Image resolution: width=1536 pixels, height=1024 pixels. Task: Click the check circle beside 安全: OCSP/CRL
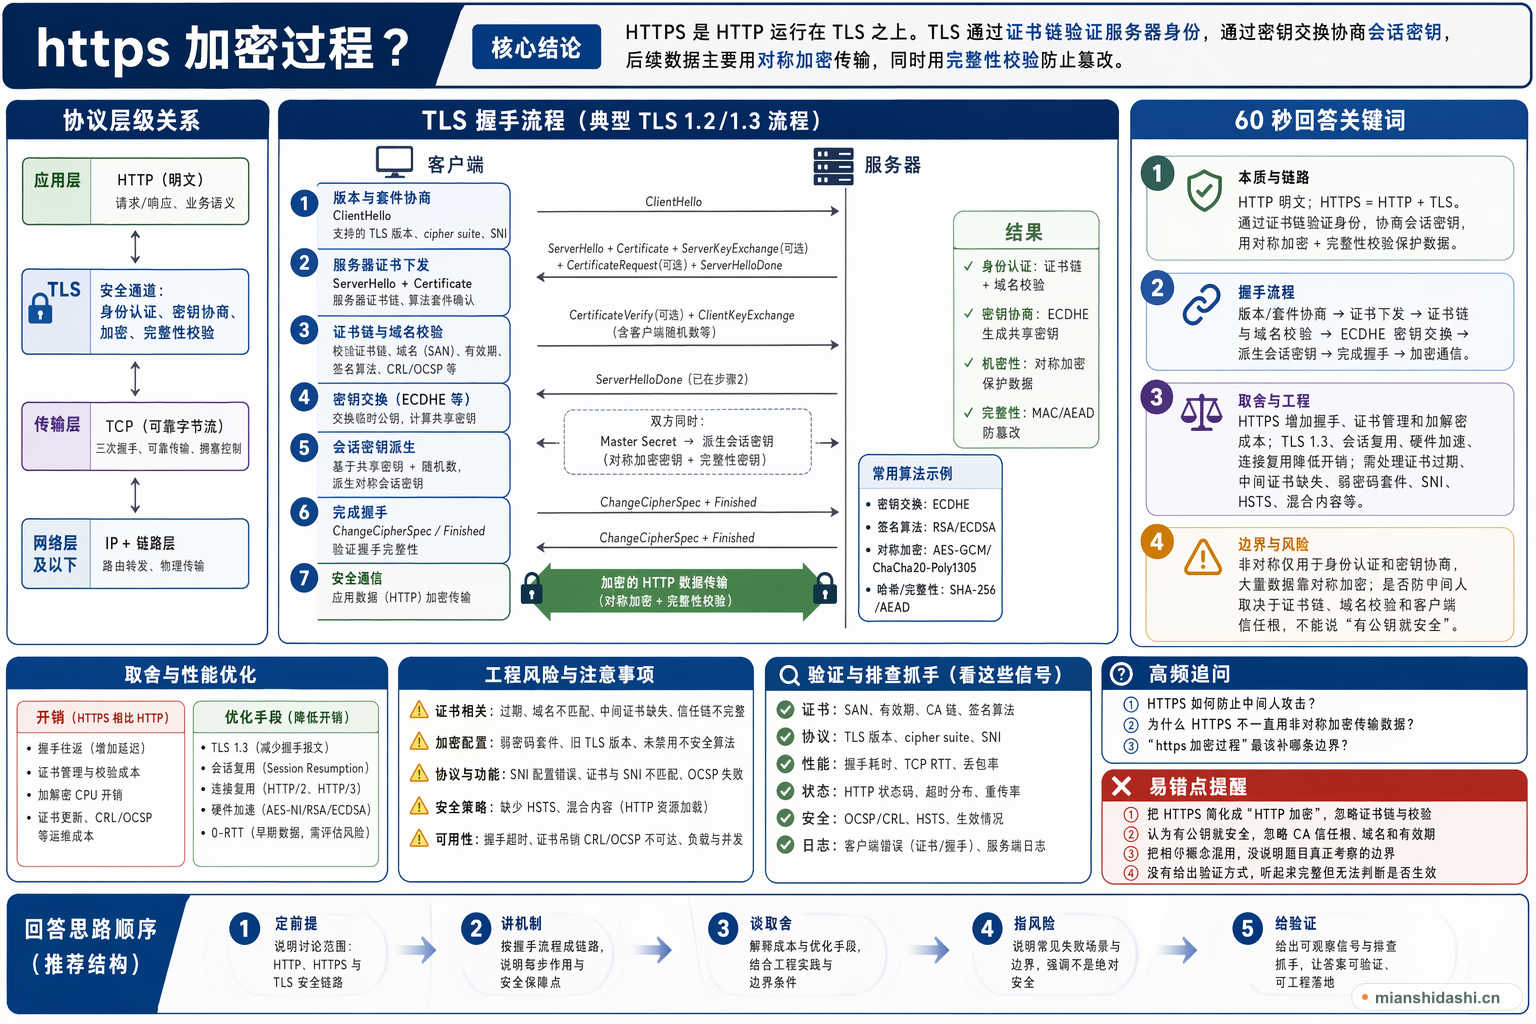[786, 818]
